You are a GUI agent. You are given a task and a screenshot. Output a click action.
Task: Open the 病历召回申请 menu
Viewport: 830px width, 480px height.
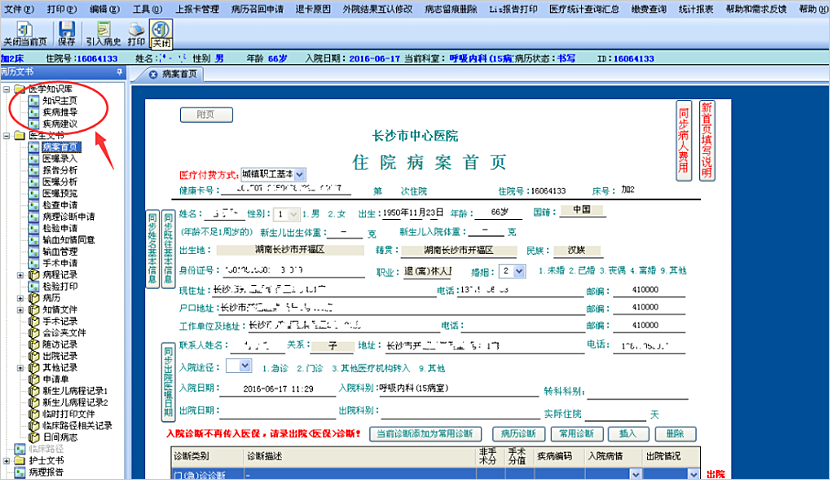[x=257, y=9]
